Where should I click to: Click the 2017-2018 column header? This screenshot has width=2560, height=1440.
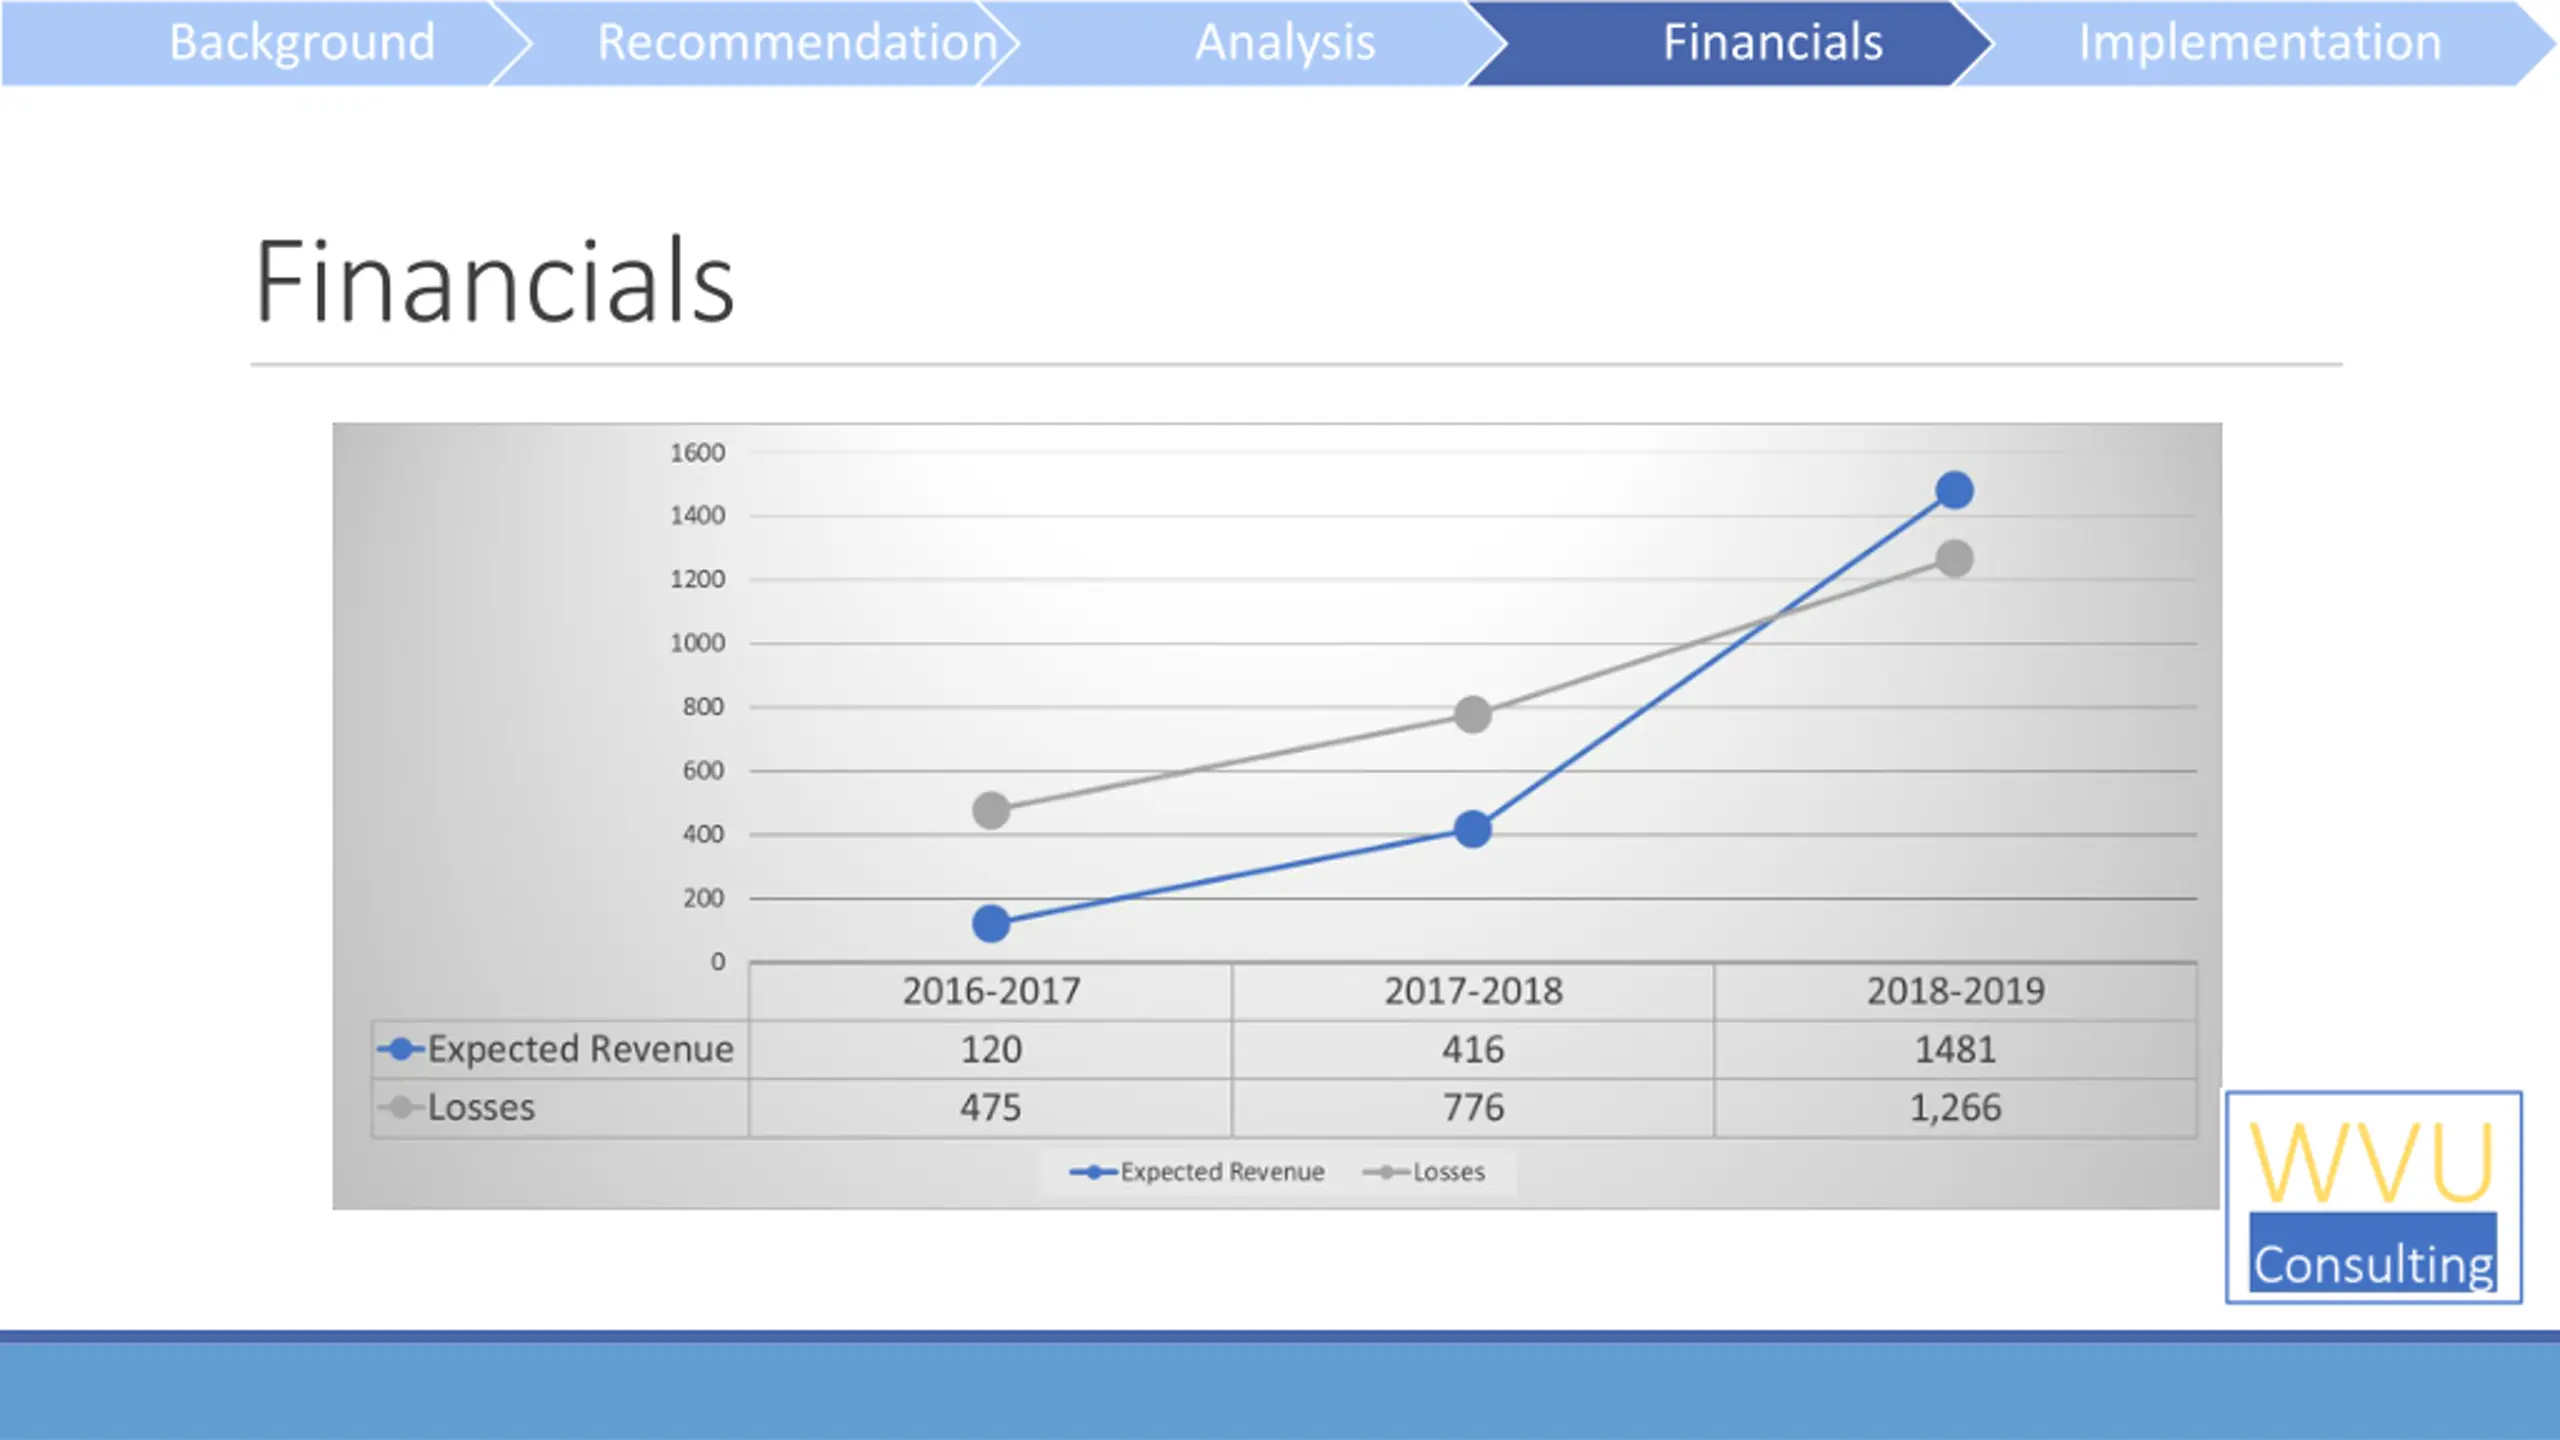point(1473,991)
